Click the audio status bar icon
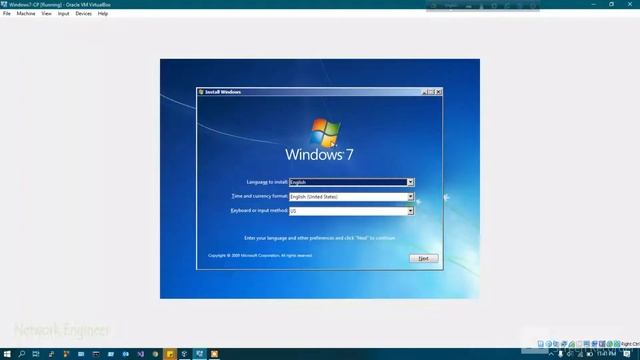The height and width of the screenshot is (360, 640). [x=556, y=344]
